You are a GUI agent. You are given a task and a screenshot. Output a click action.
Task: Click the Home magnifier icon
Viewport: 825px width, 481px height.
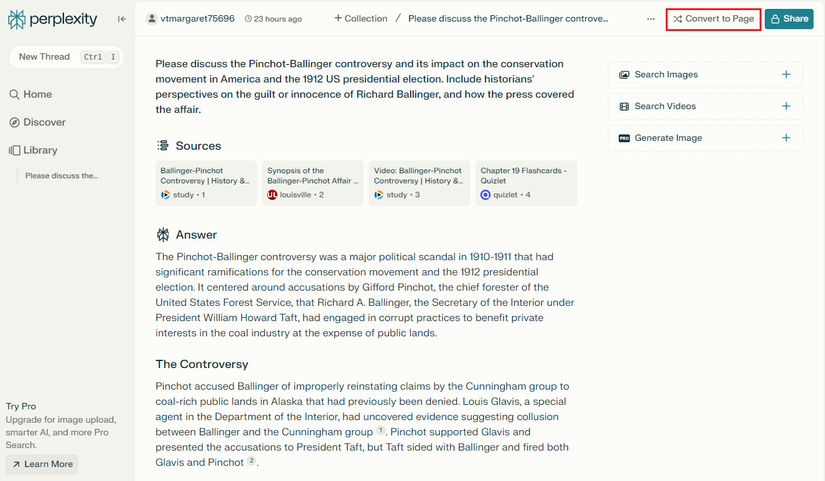click(14, 94)
